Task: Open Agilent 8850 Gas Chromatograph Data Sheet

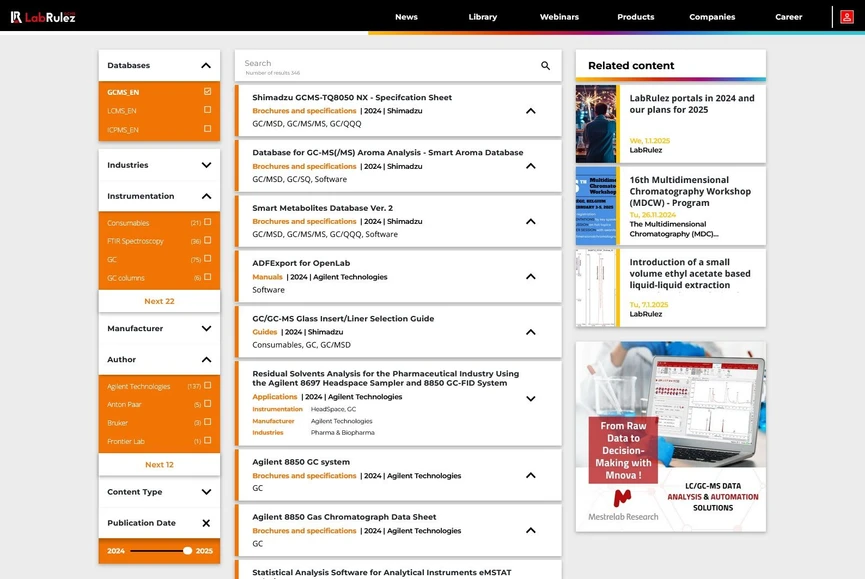Action: pyautogui.click(x=344, y=517)
